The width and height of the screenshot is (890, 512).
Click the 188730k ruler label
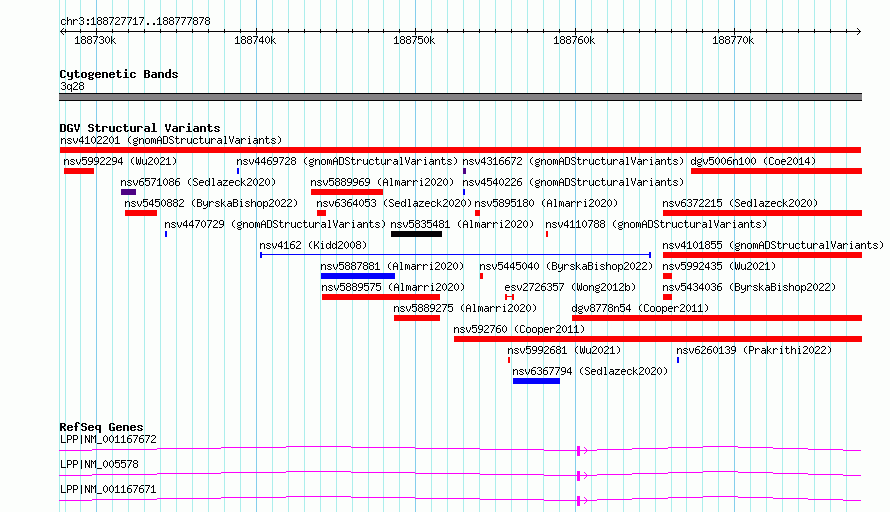point(95,40)
